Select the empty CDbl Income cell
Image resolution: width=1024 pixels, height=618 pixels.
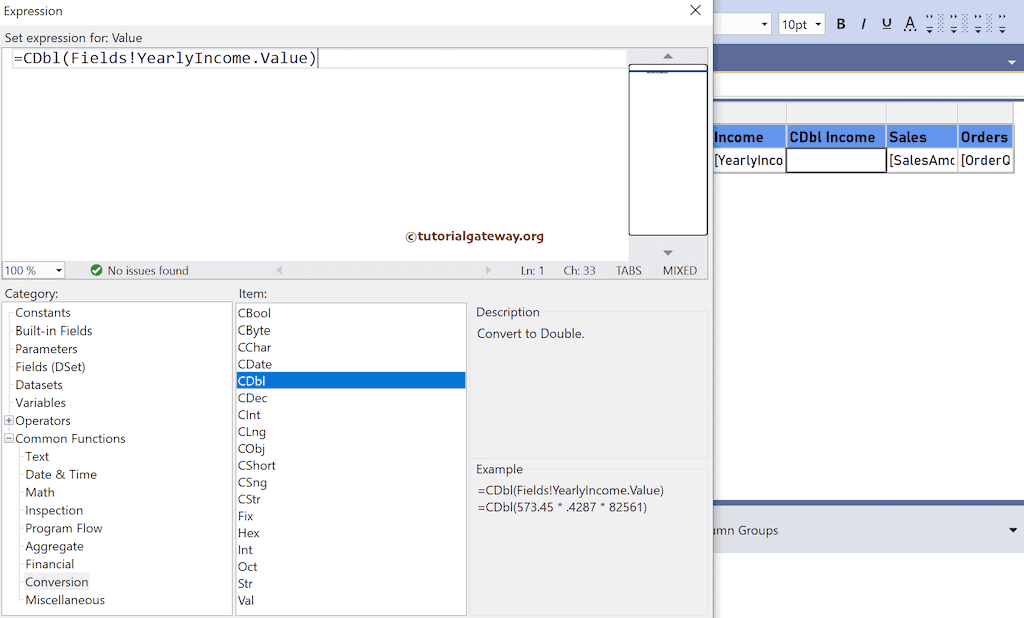click(836, 160)
